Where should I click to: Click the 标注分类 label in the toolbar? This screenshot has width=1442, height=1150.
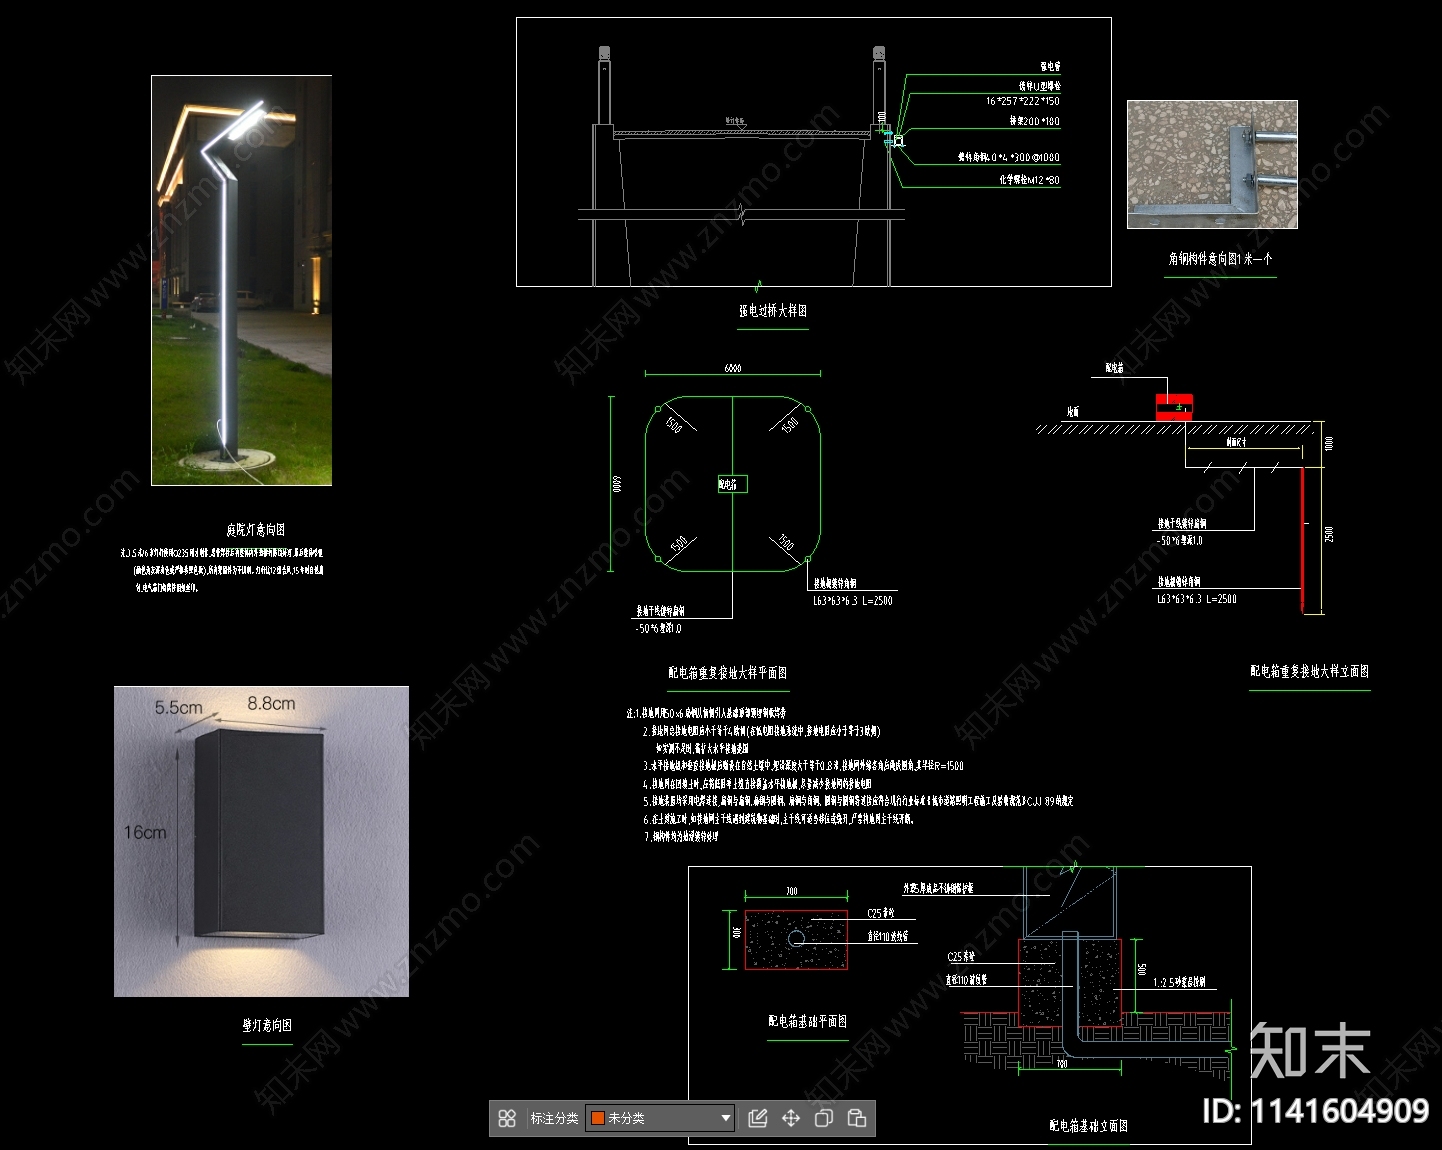pos(554,1118)
